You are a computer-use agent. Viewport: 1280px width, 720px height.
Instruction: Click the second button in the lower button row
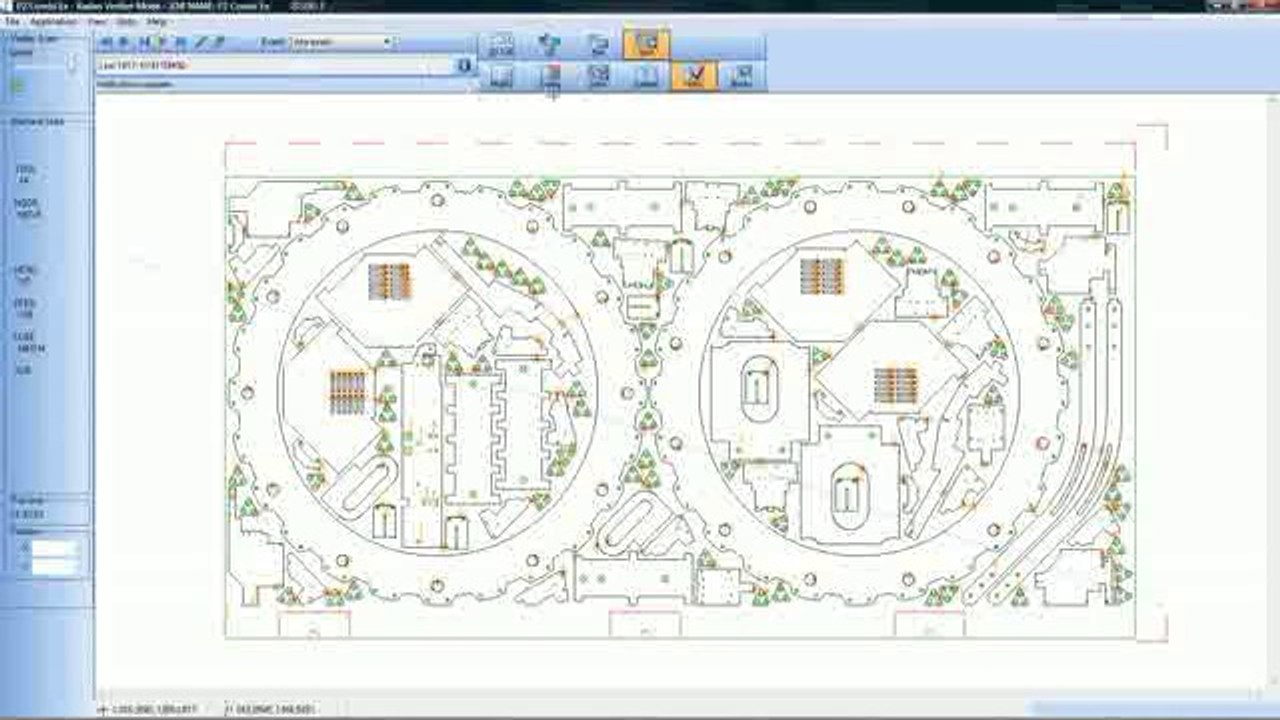point(549,76)
